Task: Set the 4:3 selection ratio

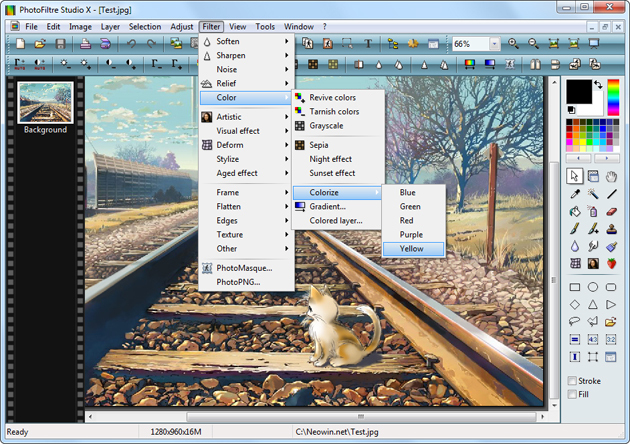Action: pyautogui.click(x=593, y=340)
